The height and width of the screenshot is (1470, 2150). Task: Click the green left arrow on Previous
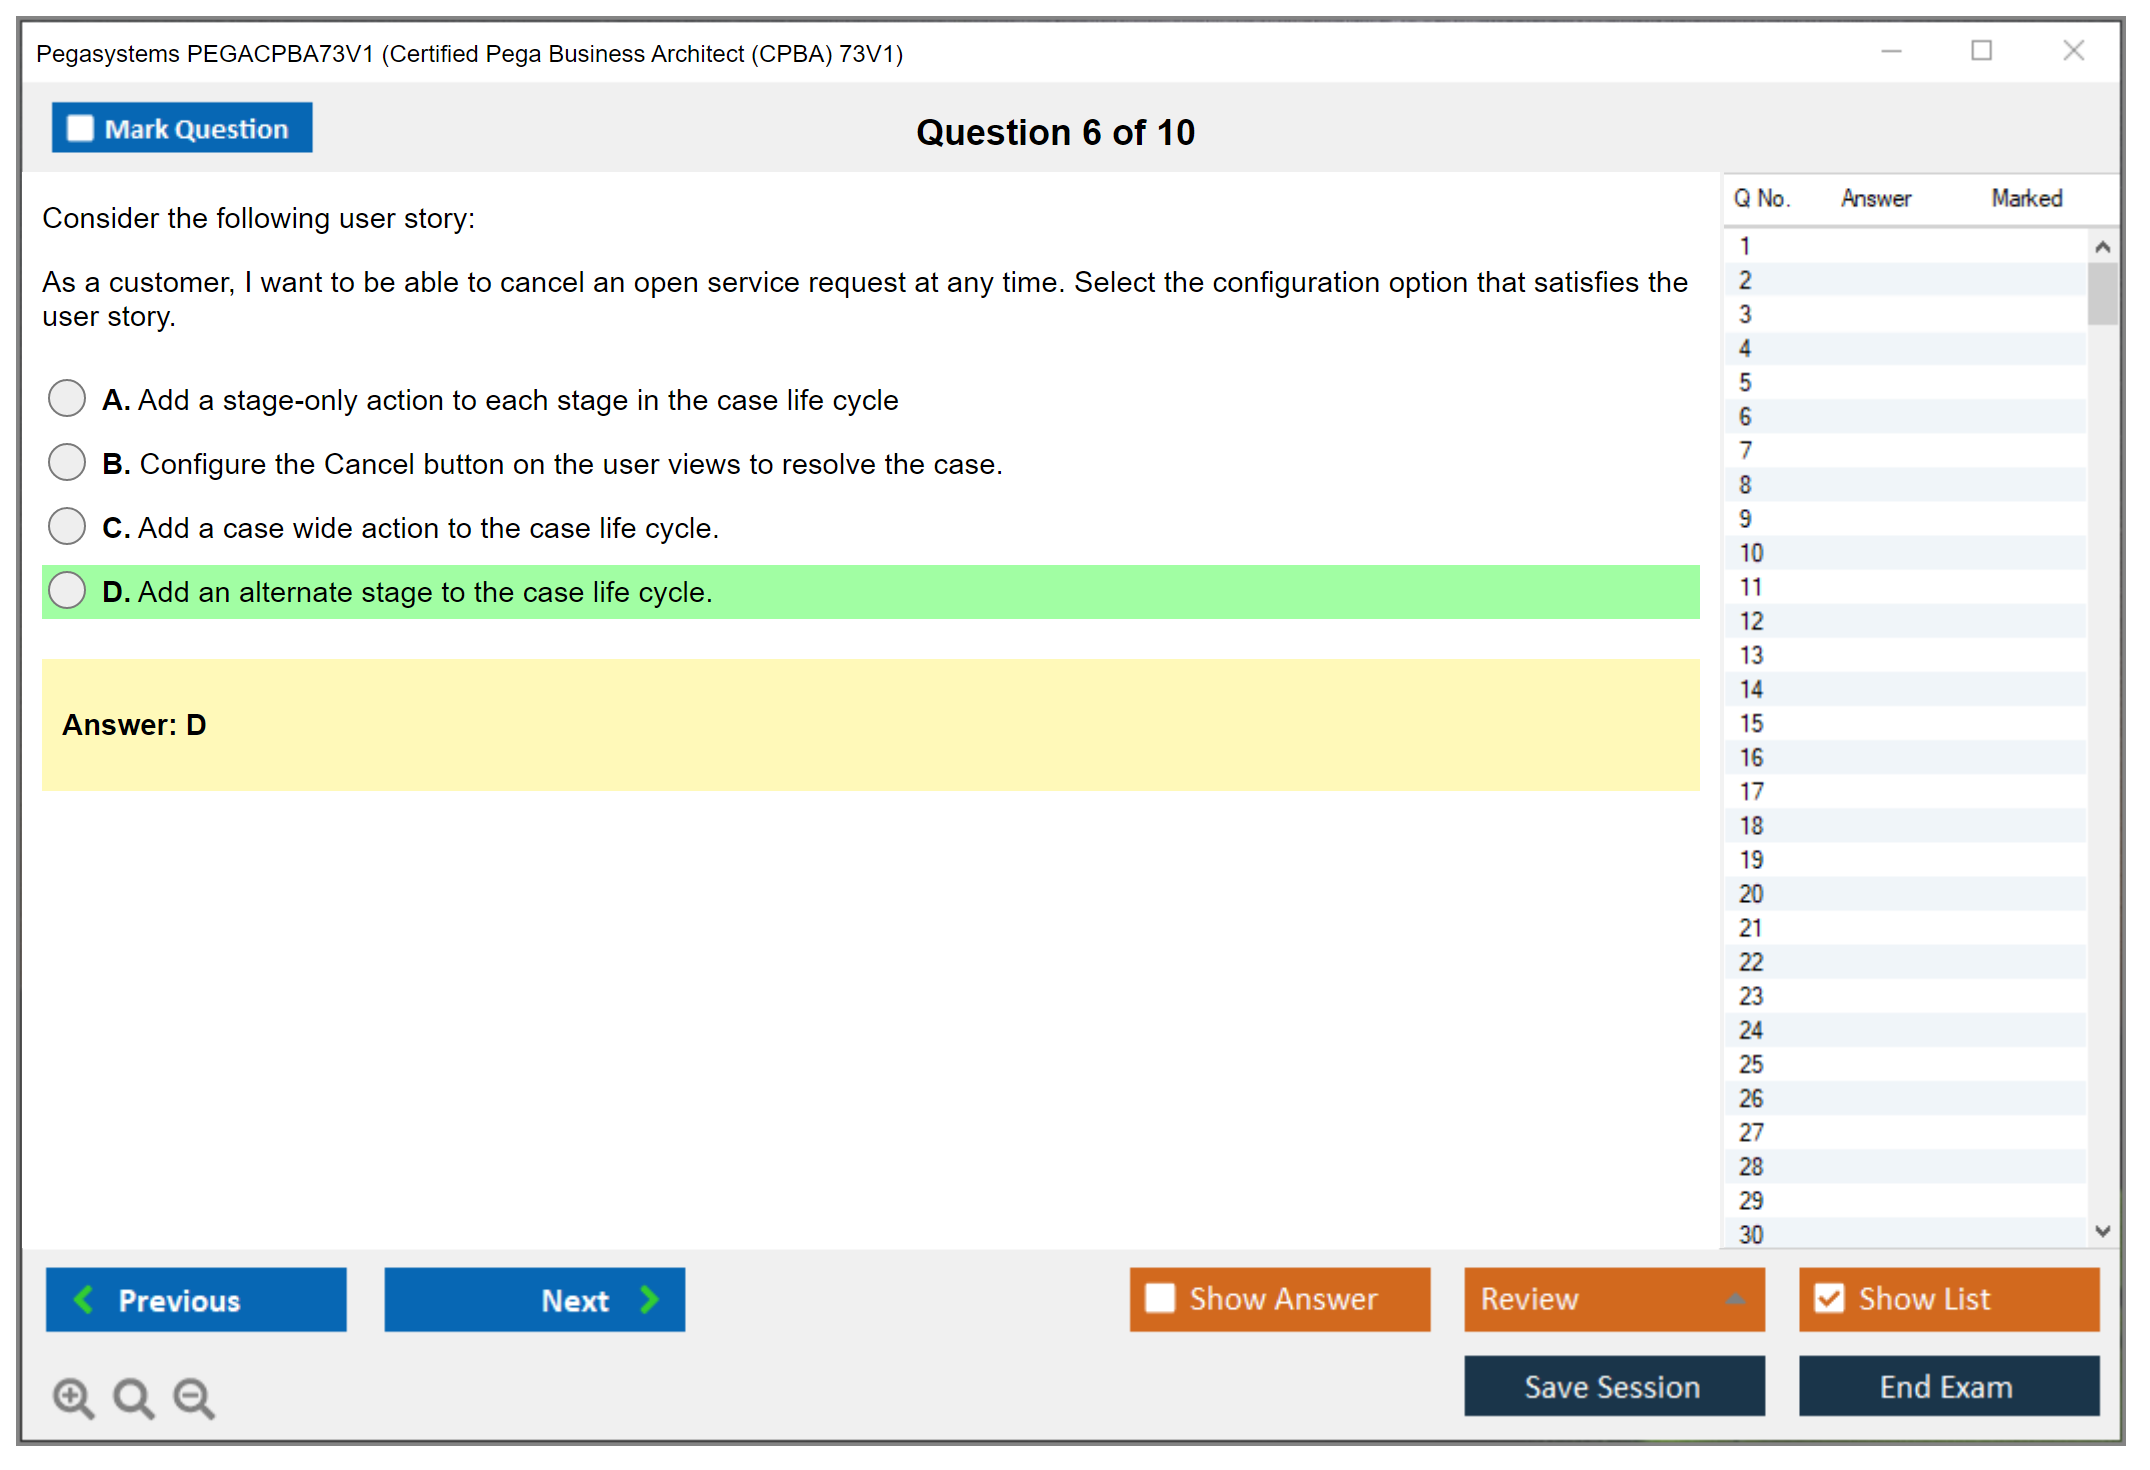pos(84,1299)
